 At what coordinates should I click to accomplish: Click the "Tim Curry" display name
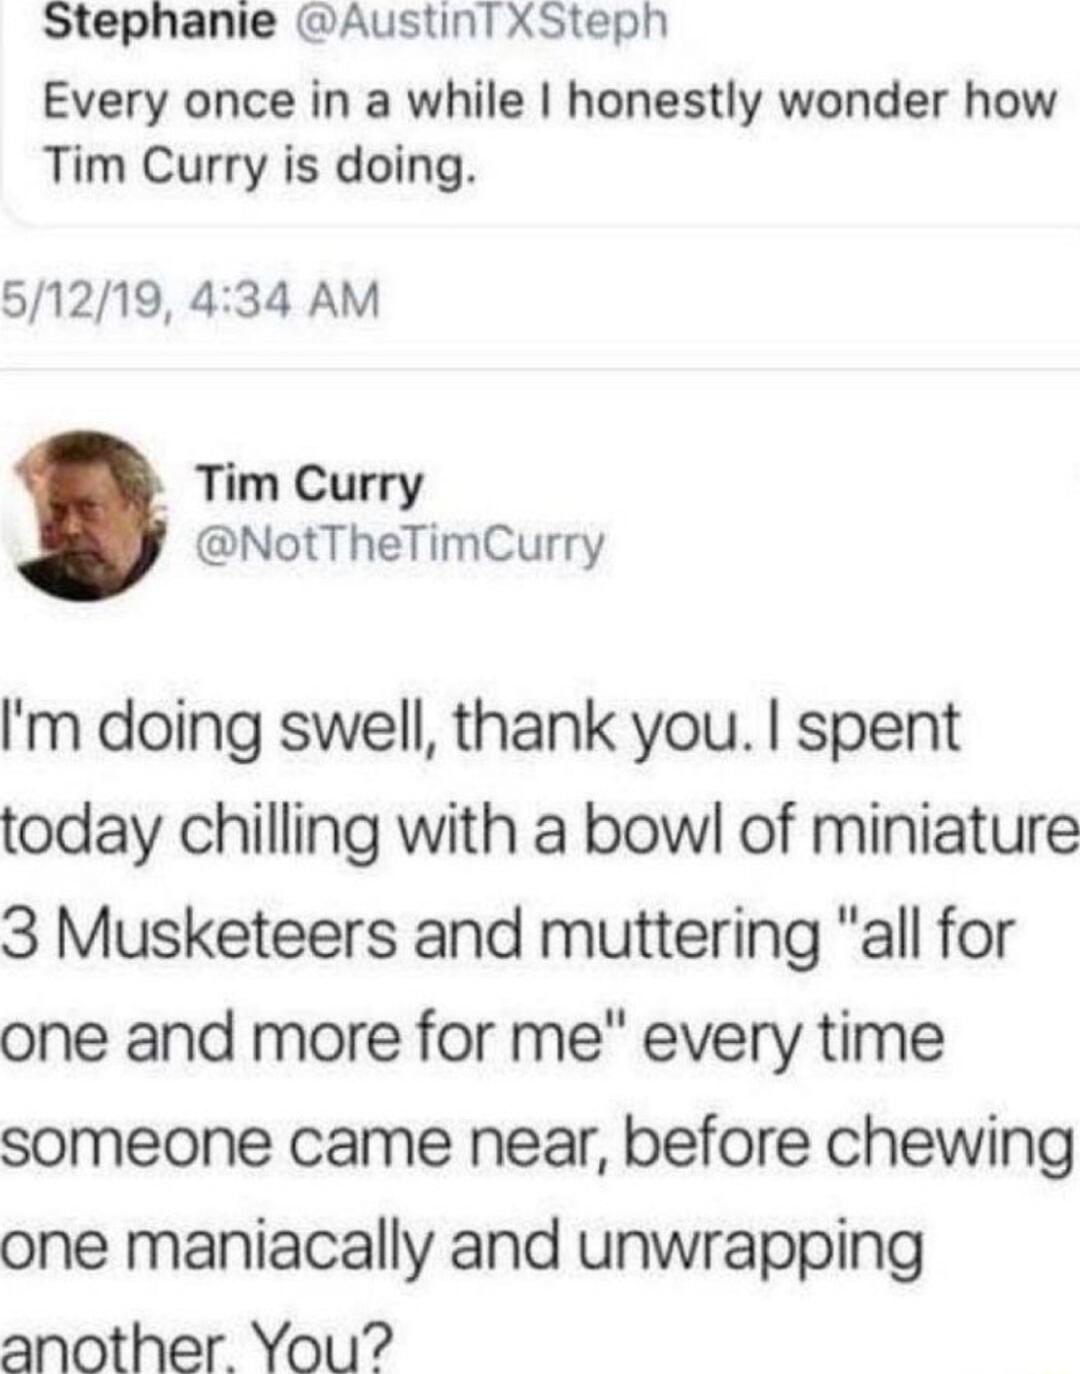point(309,485)
